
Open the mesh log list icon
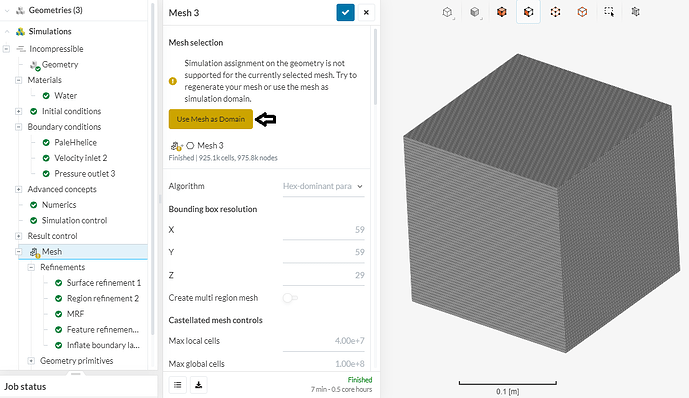click(178, 385)
